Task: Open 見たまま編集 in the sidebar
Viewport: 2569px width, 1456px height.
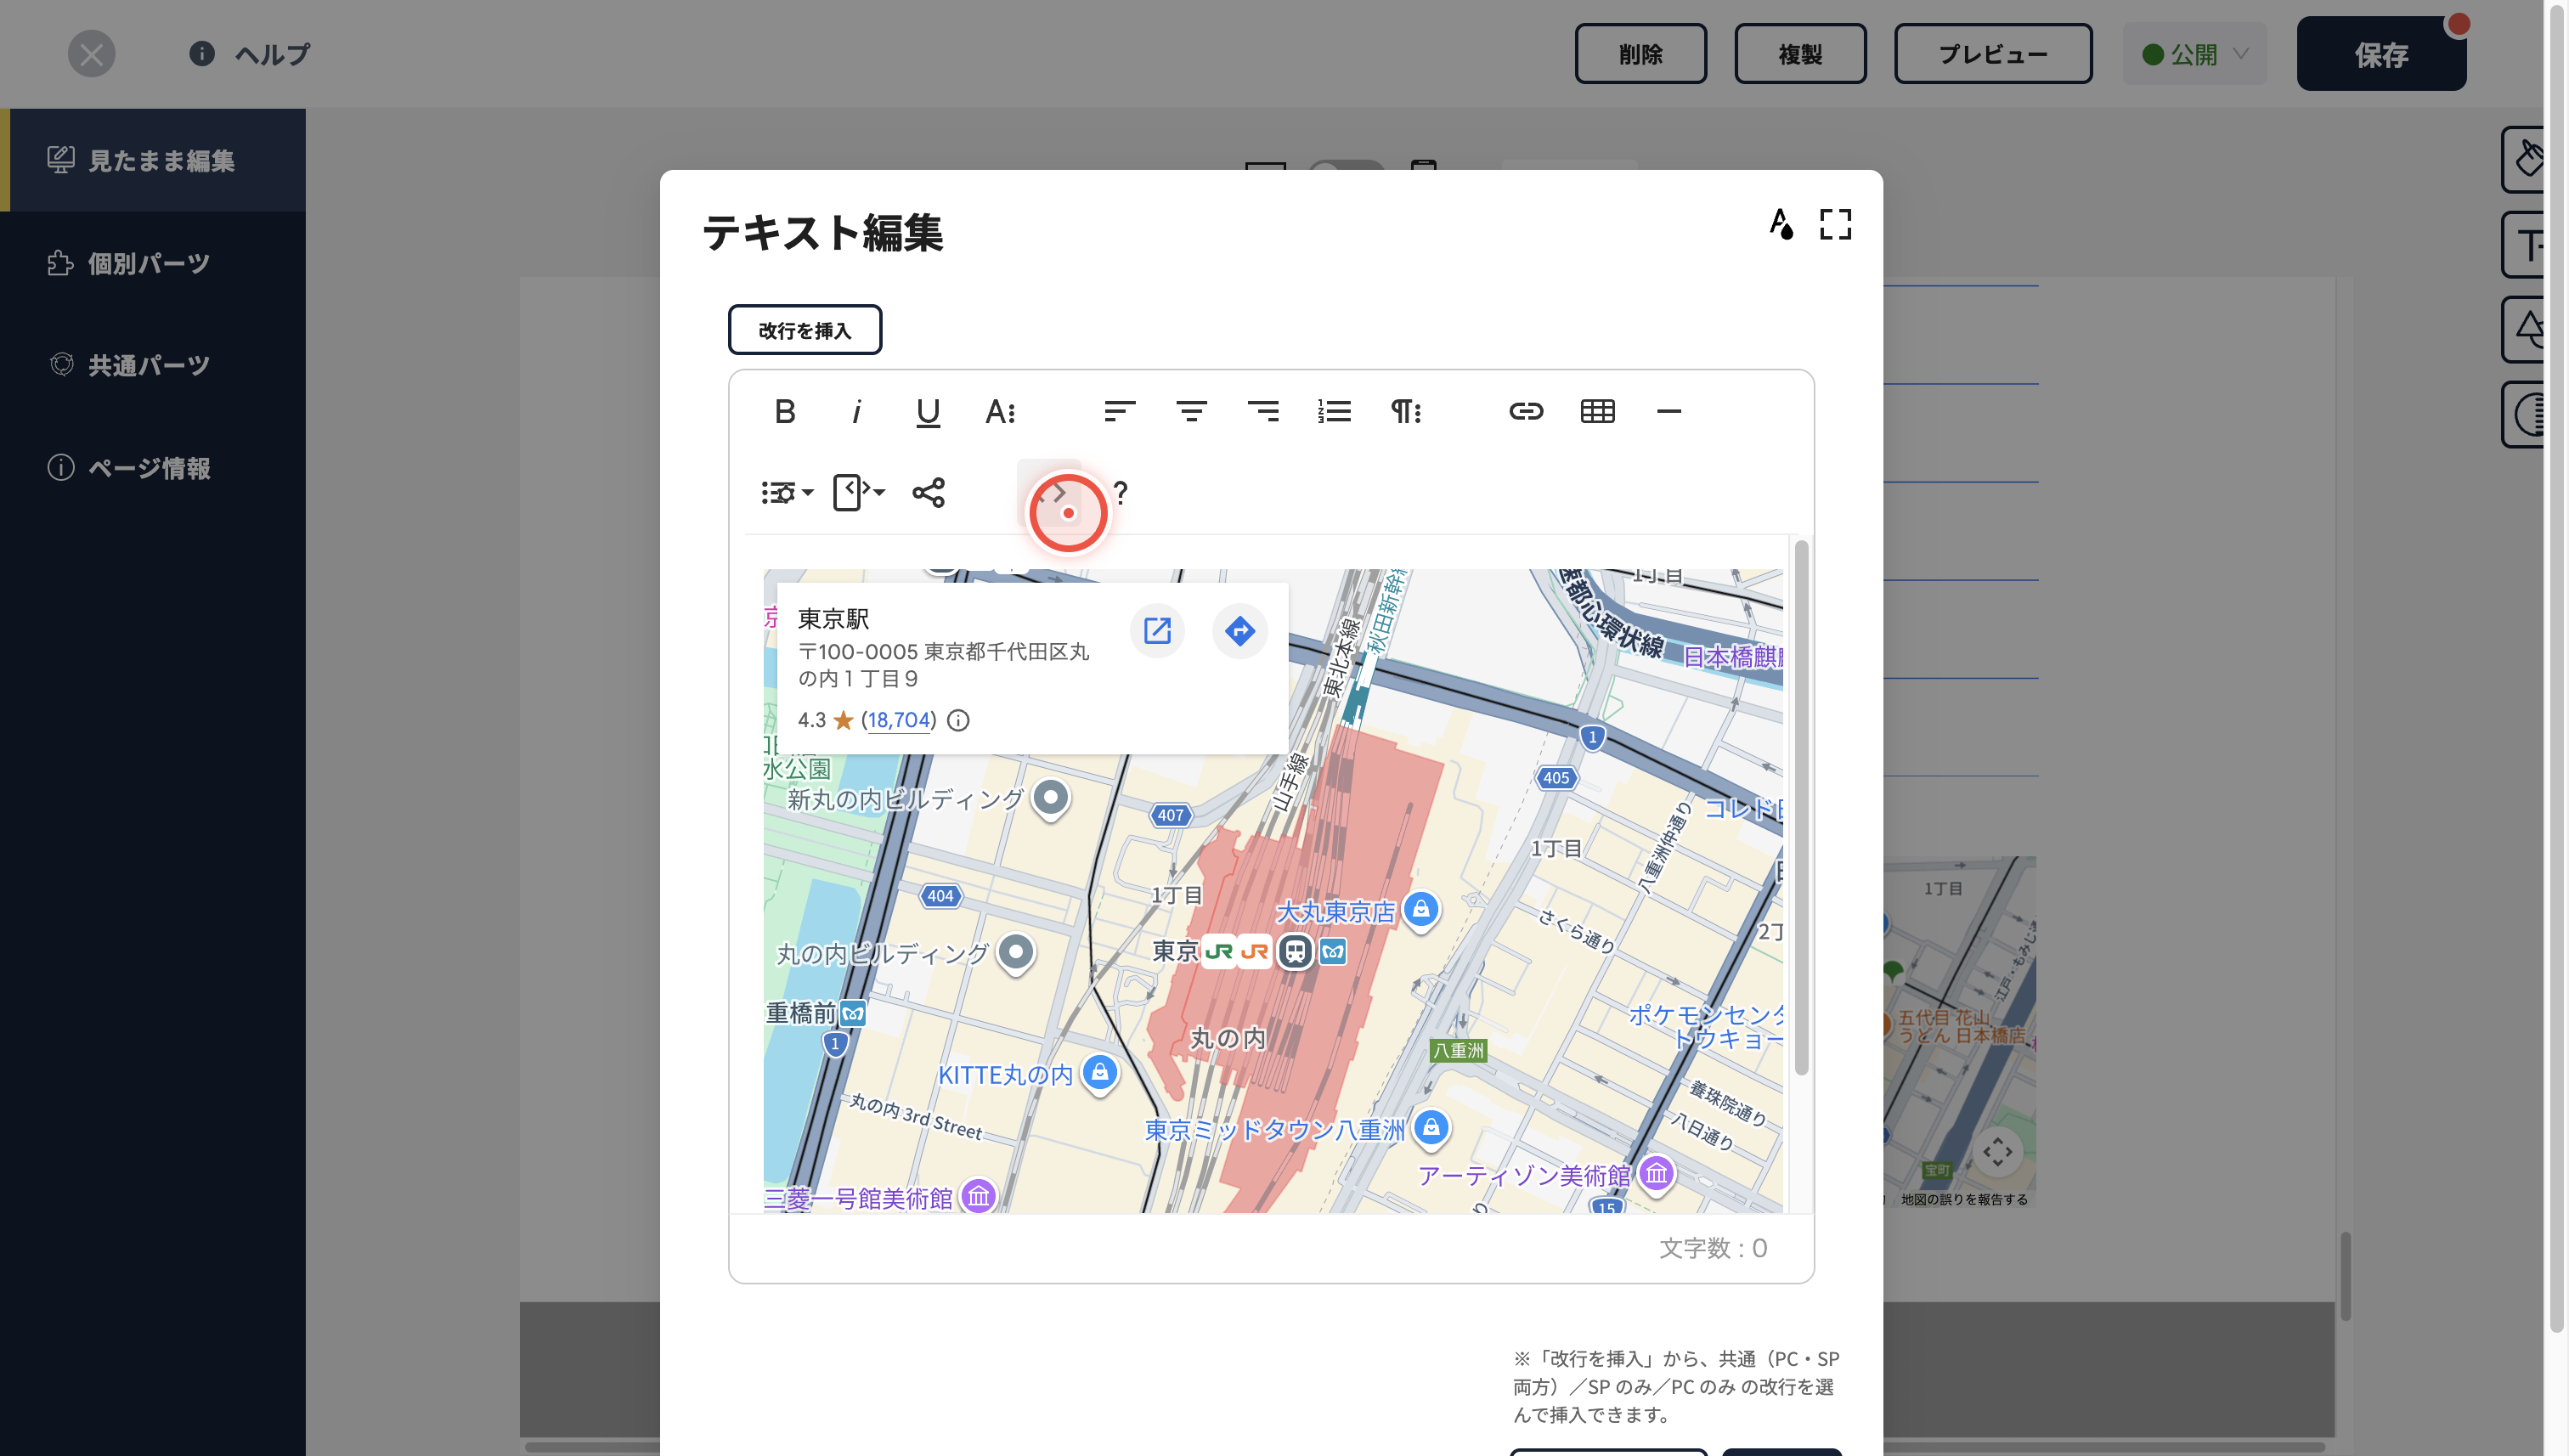Action: (154, 160)
